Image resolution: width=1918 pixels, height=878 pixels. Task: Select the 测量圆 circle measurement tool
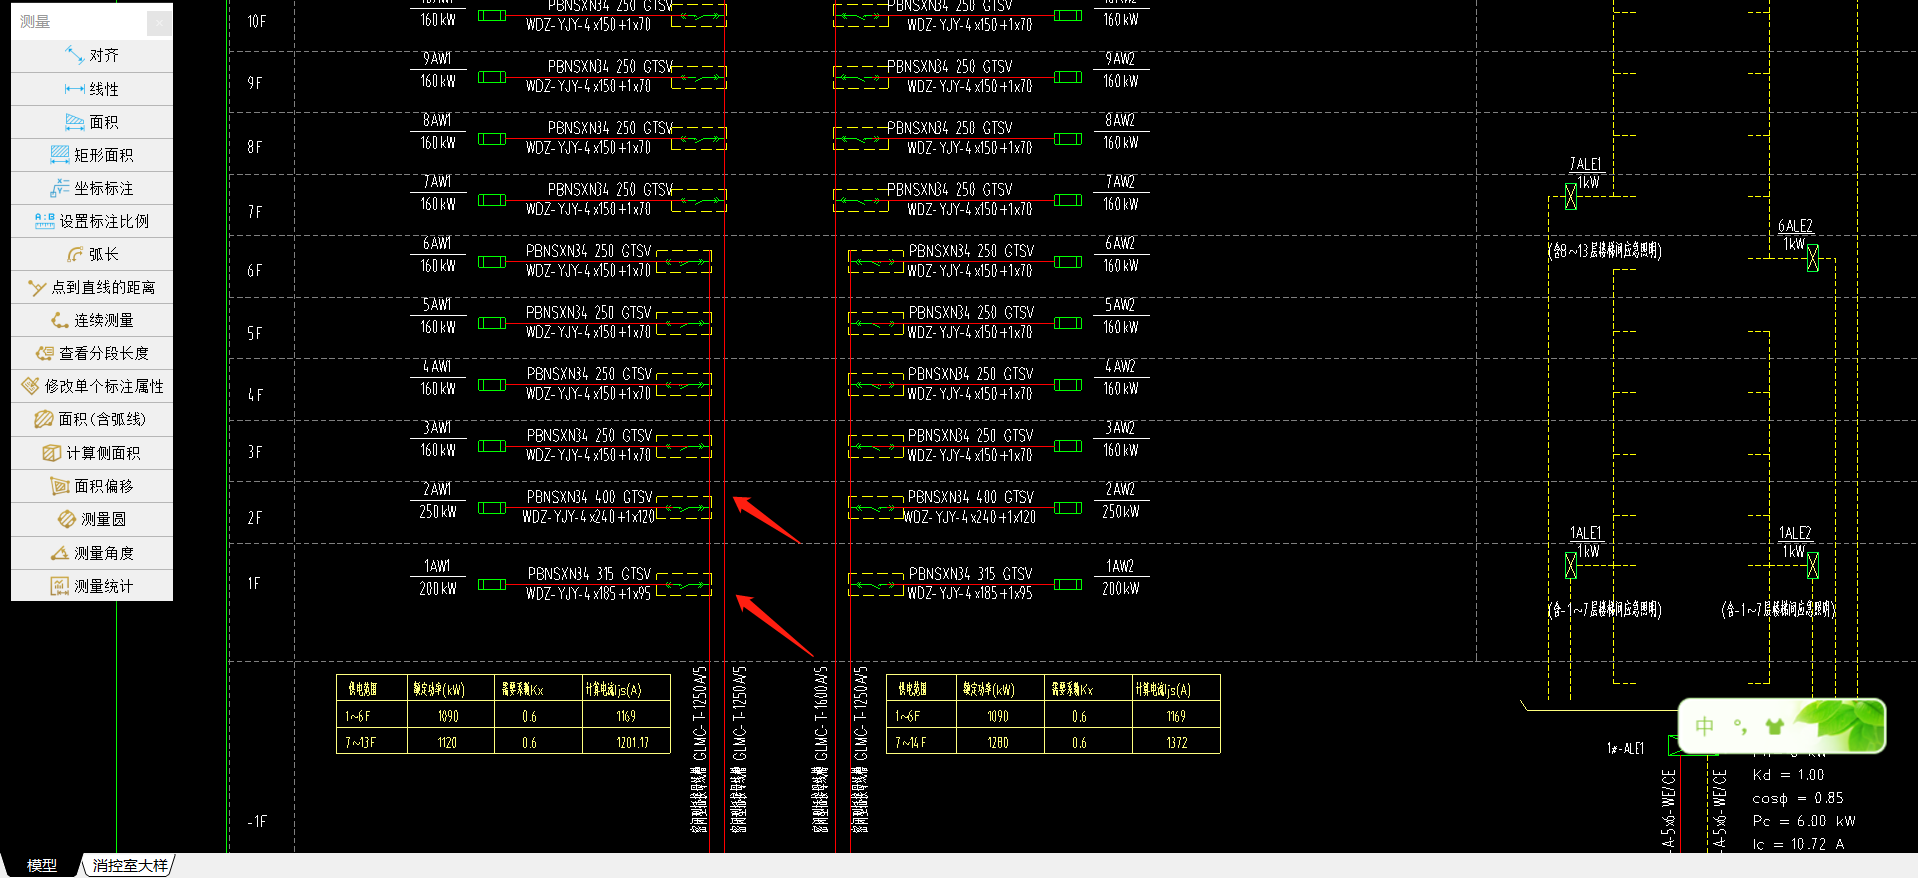(x=92, y=519)
